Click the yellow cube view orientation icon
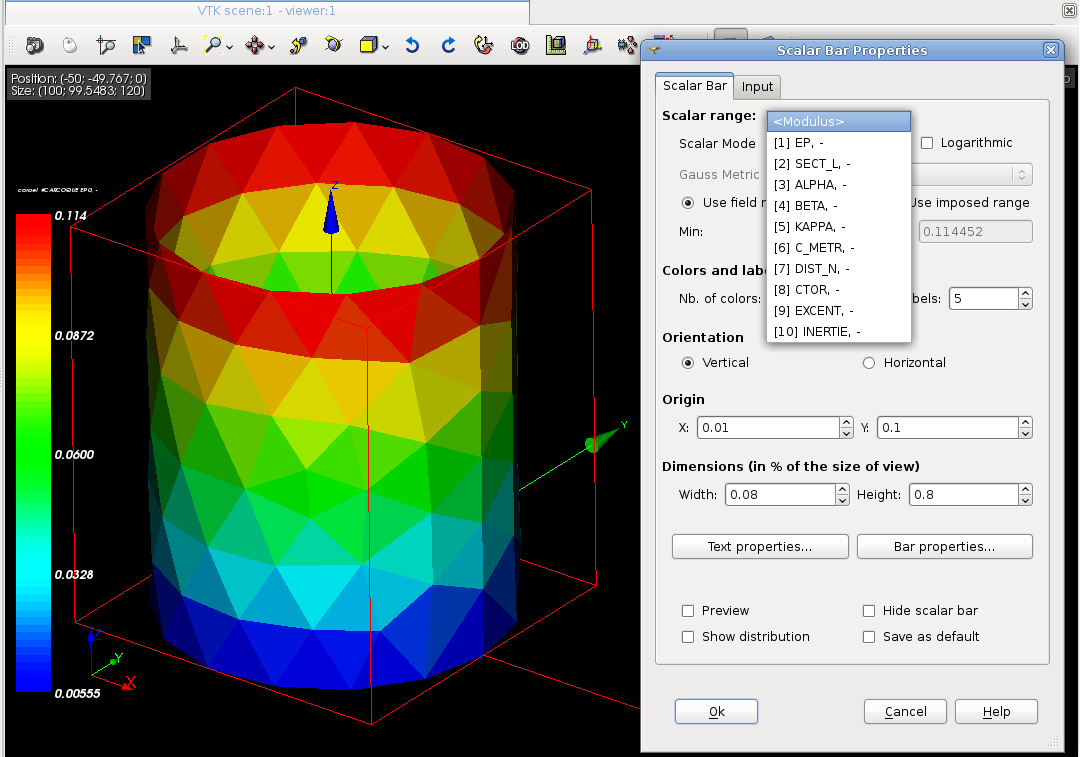The width and height of the screenshot is (1080, 757). click(368, 45)
